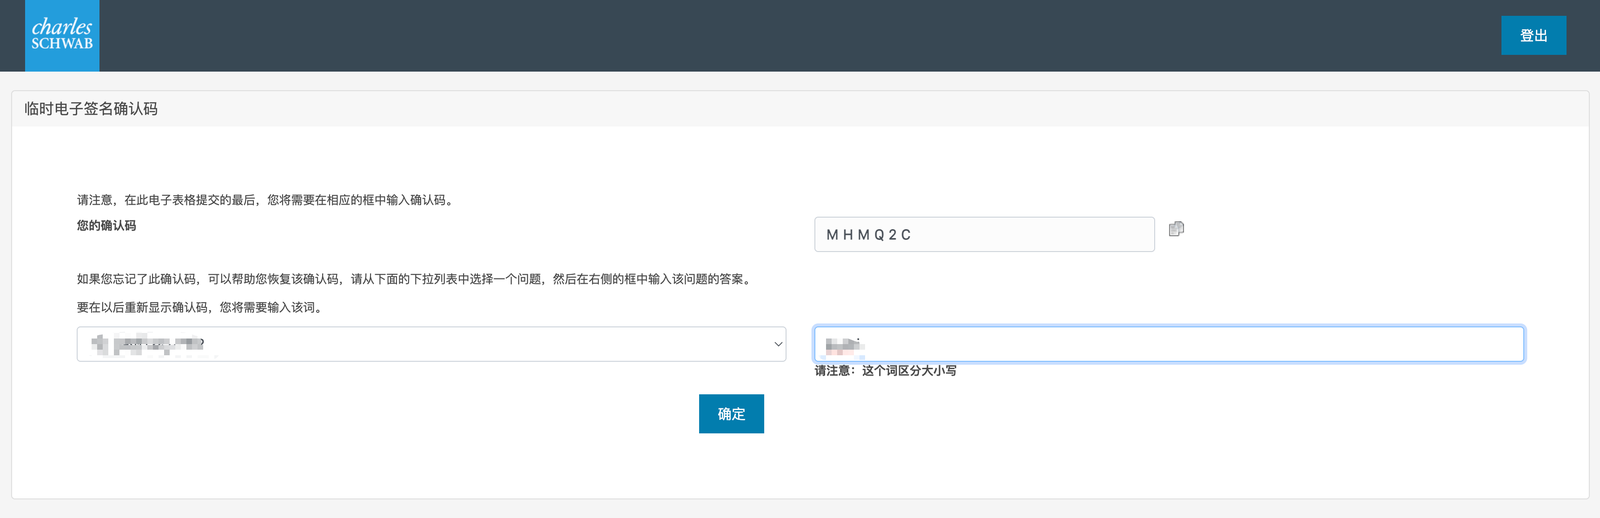Click the Charles Schwab logo
The height and width of the screenshot is (518, 1600).
click(x=62, y=35)
